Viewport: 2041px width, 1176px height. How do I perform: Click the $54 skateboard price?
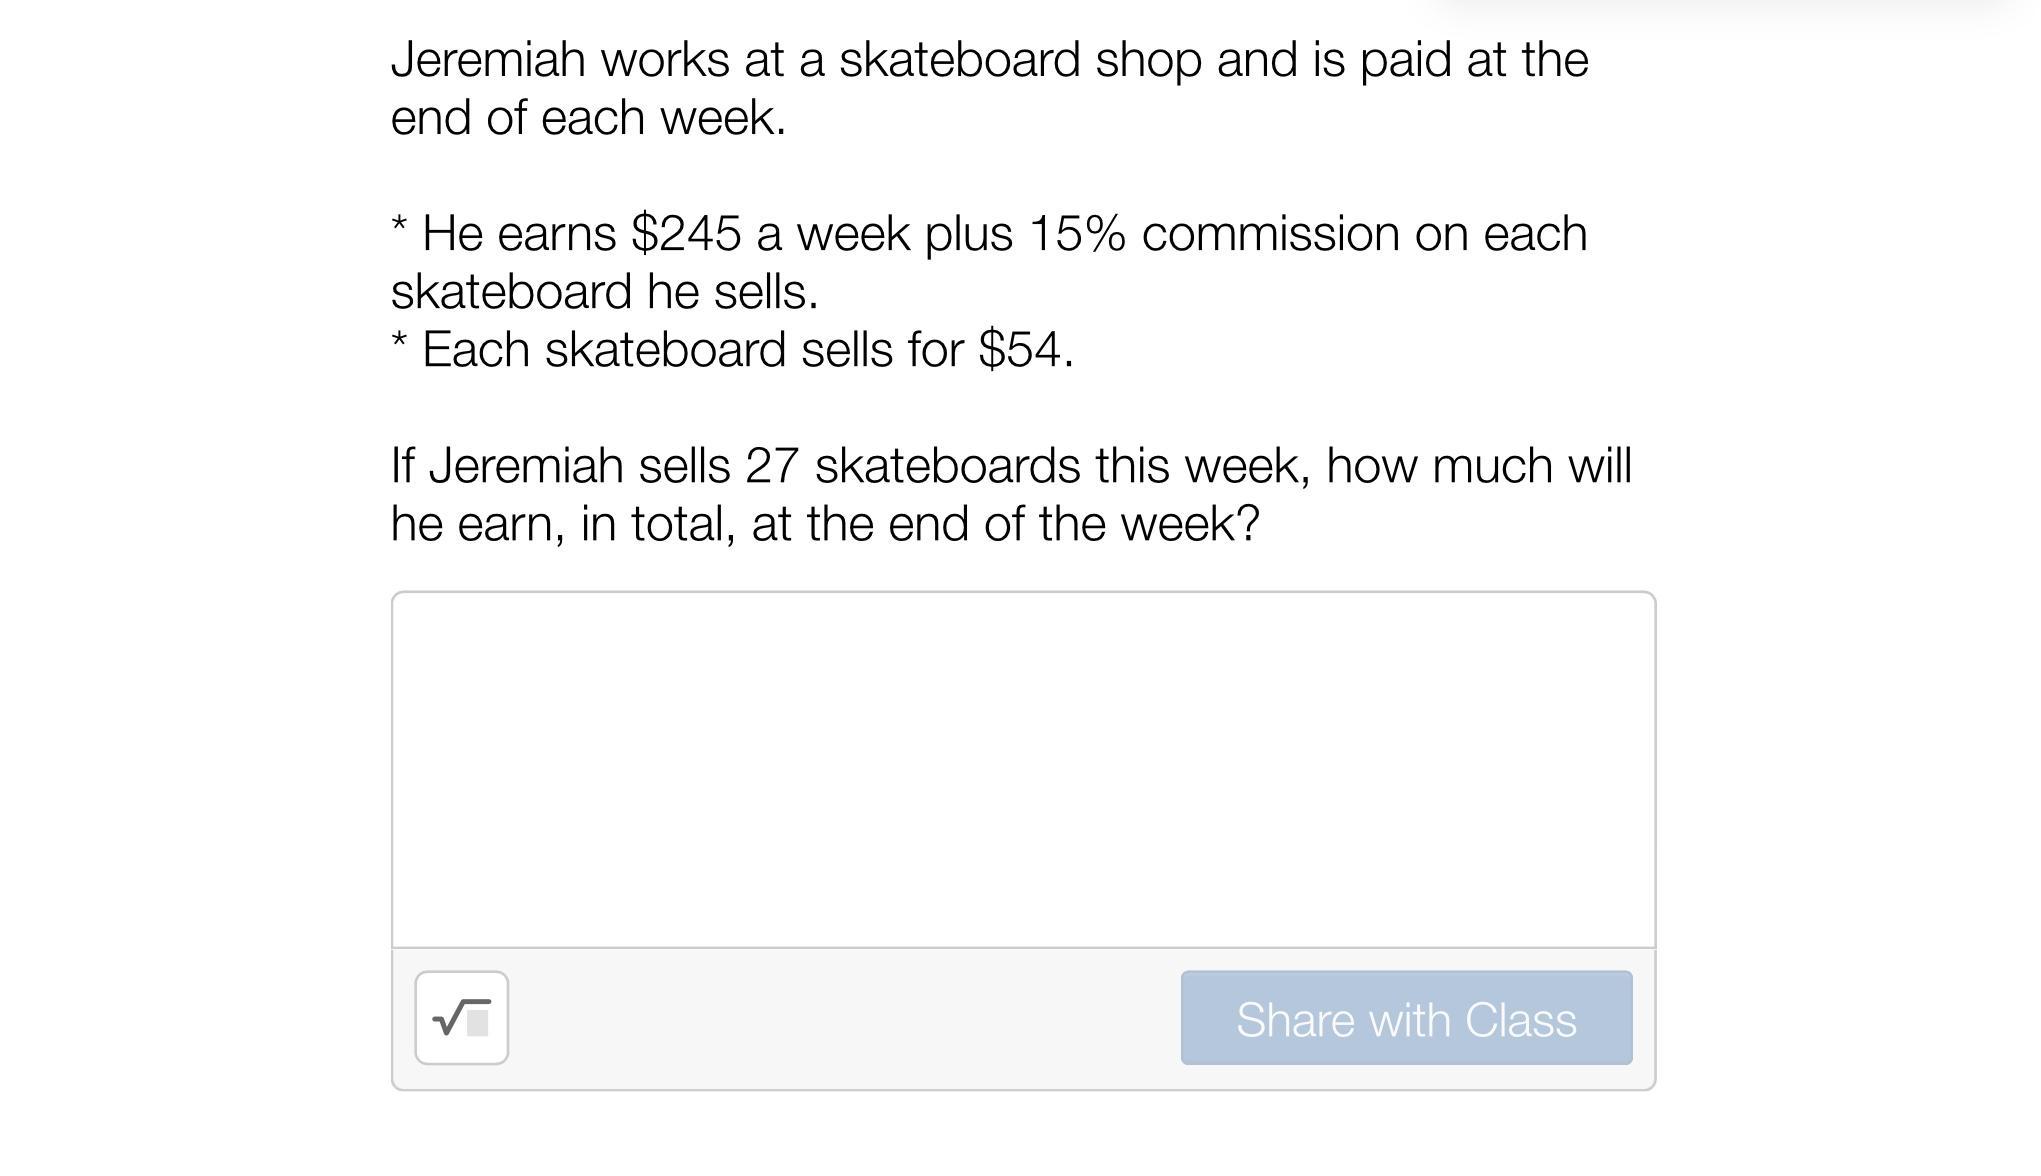[1020, 350]
